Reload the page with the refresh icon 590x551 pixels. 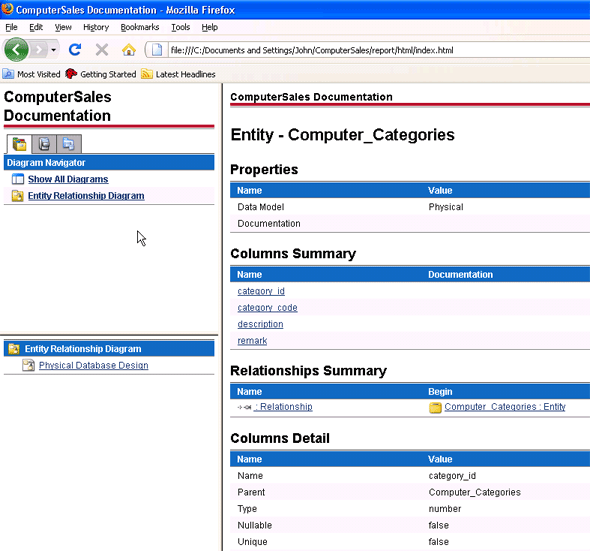click(x=75, y=49)
